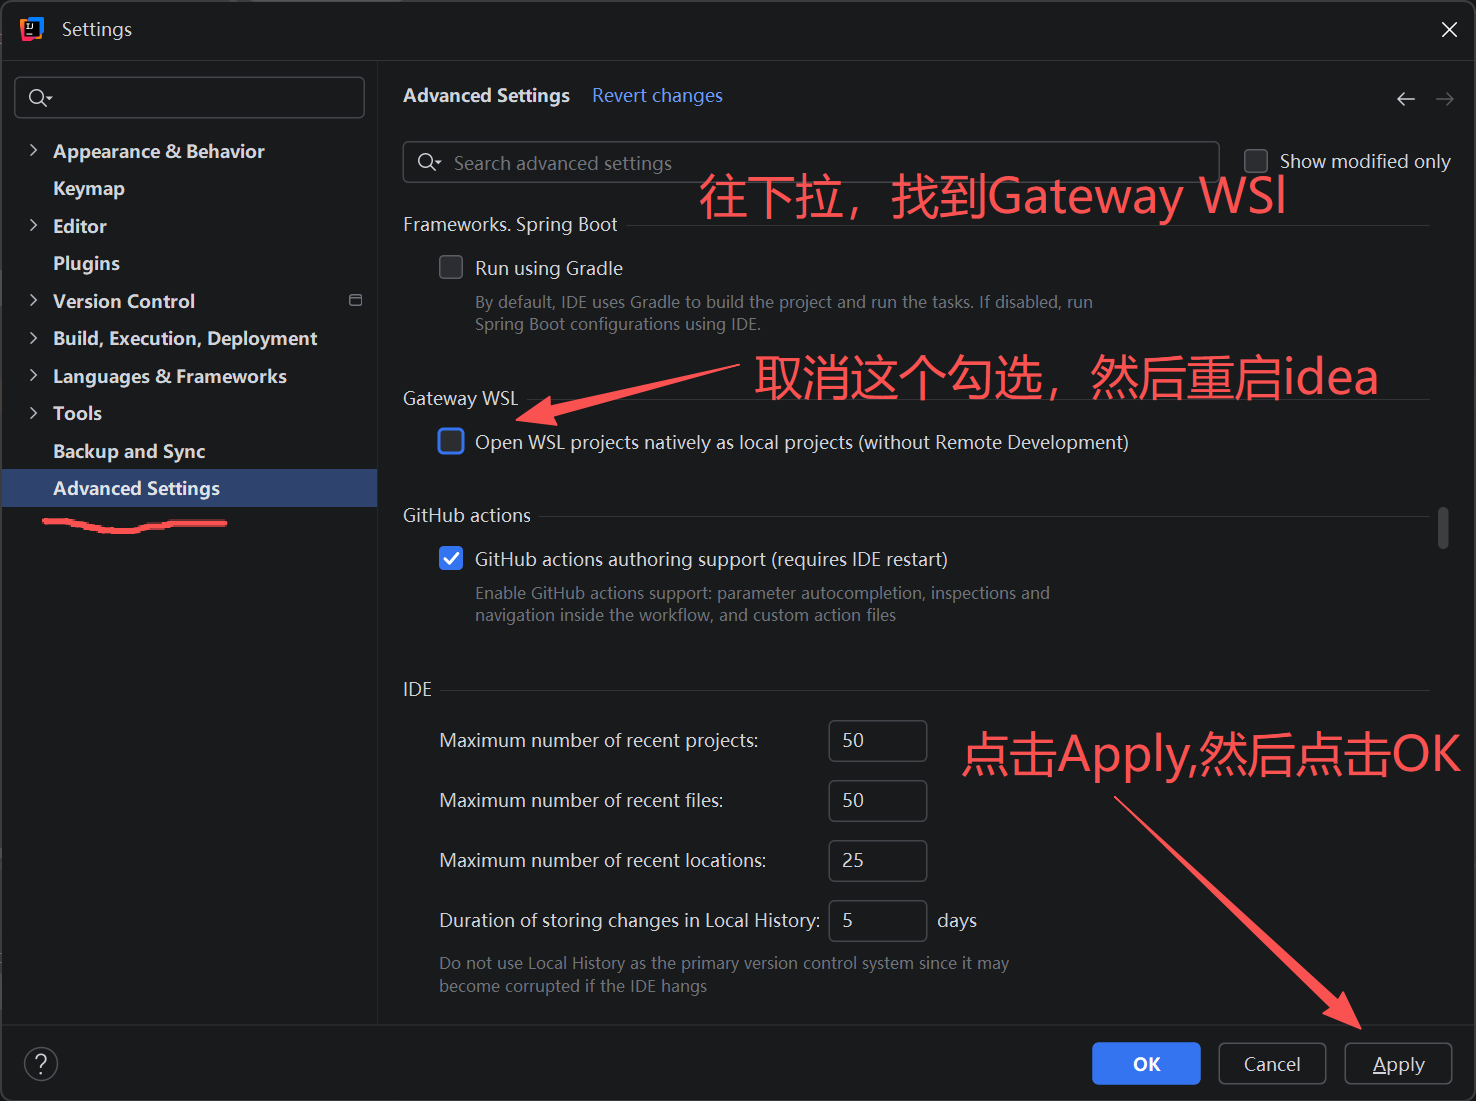1476x1101 pixels.
Task: Enable Run using Gradle
Action: (x=451, y=267)
